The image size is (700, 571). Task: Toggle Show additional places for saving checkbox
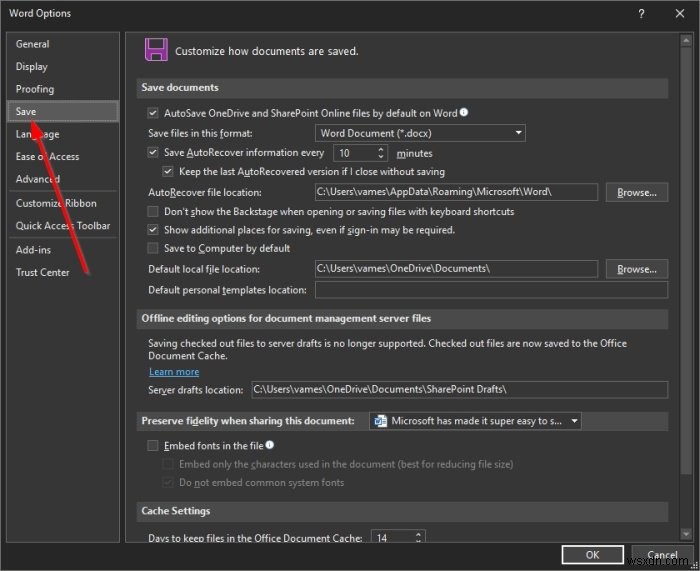[x=153, y=230]
